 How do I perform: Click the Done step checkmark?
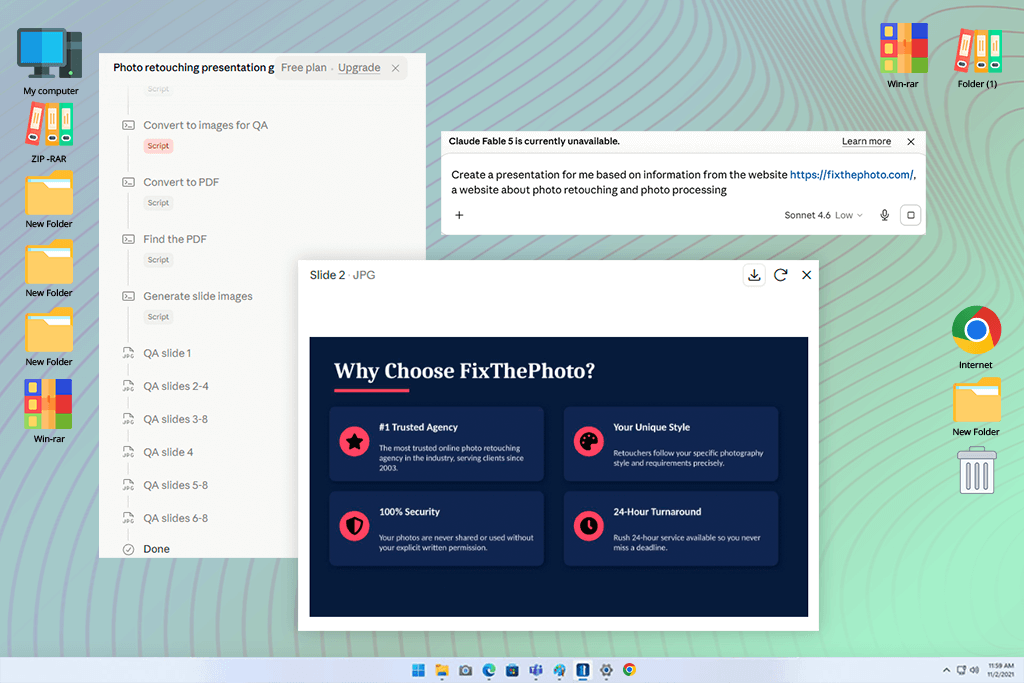[129, 549]
